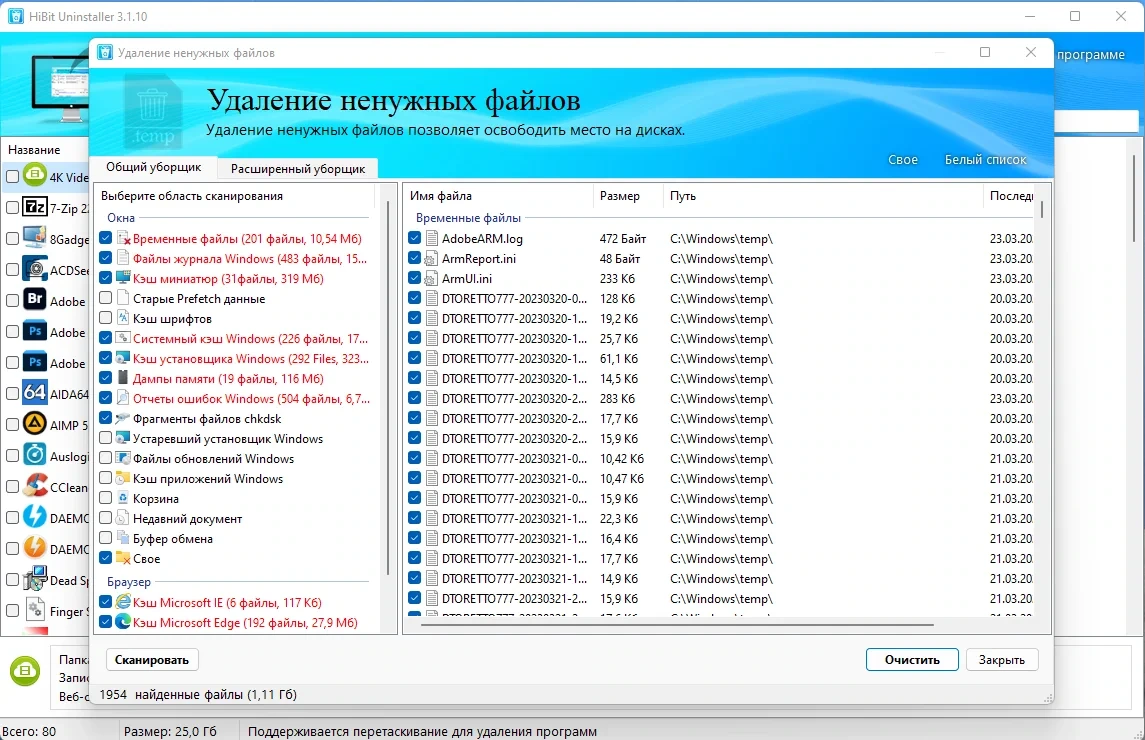Open the Белый список link
The image size is (1145, 740).
coord(985,159)
